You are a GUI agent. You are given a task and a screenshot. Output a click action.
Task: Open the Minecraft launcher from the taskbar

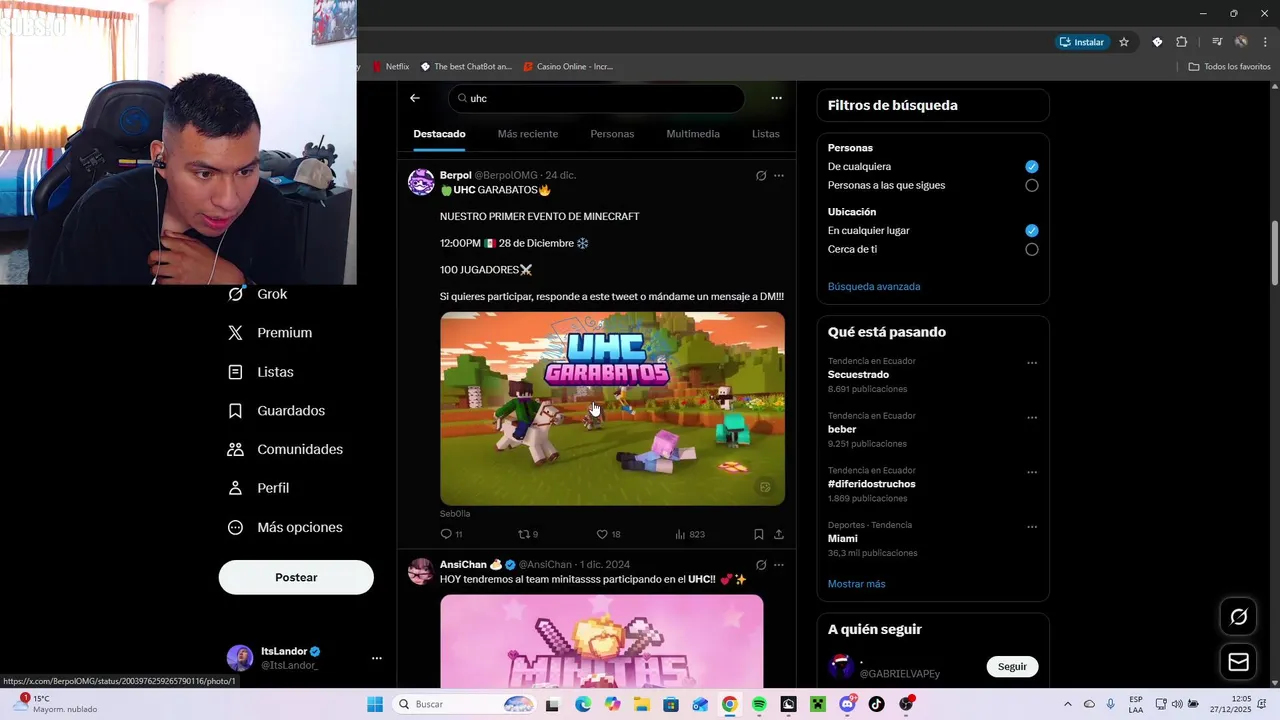point(818,704)
